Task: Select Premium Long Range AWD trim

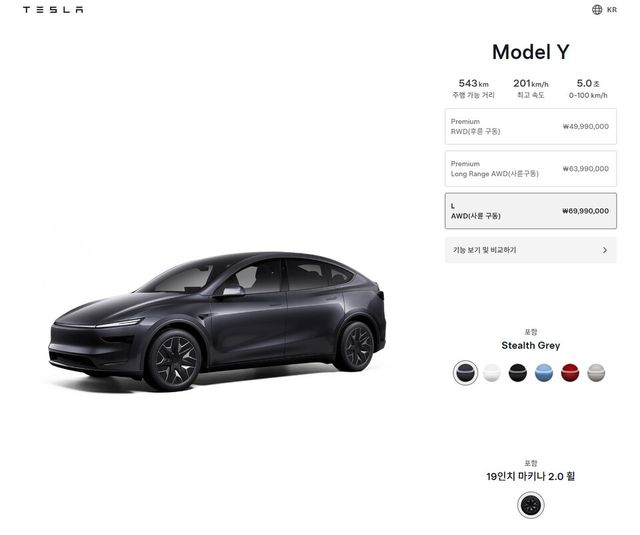Action: point(531,169)
